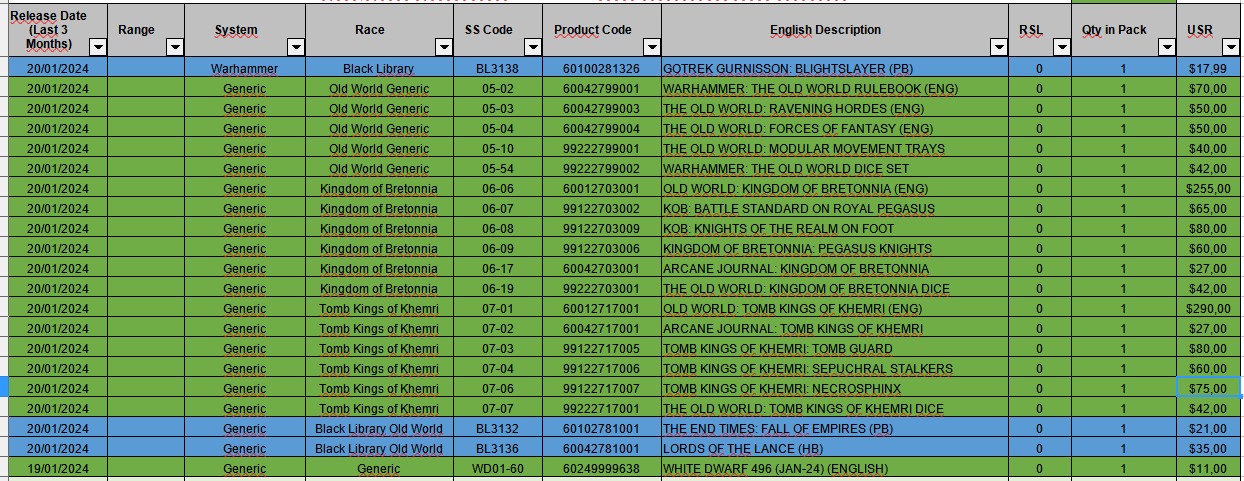Open the Qty in Pack filter dropdown
The height and width of the screenshot is (481, 1244).
click(x=1166, y=47)
